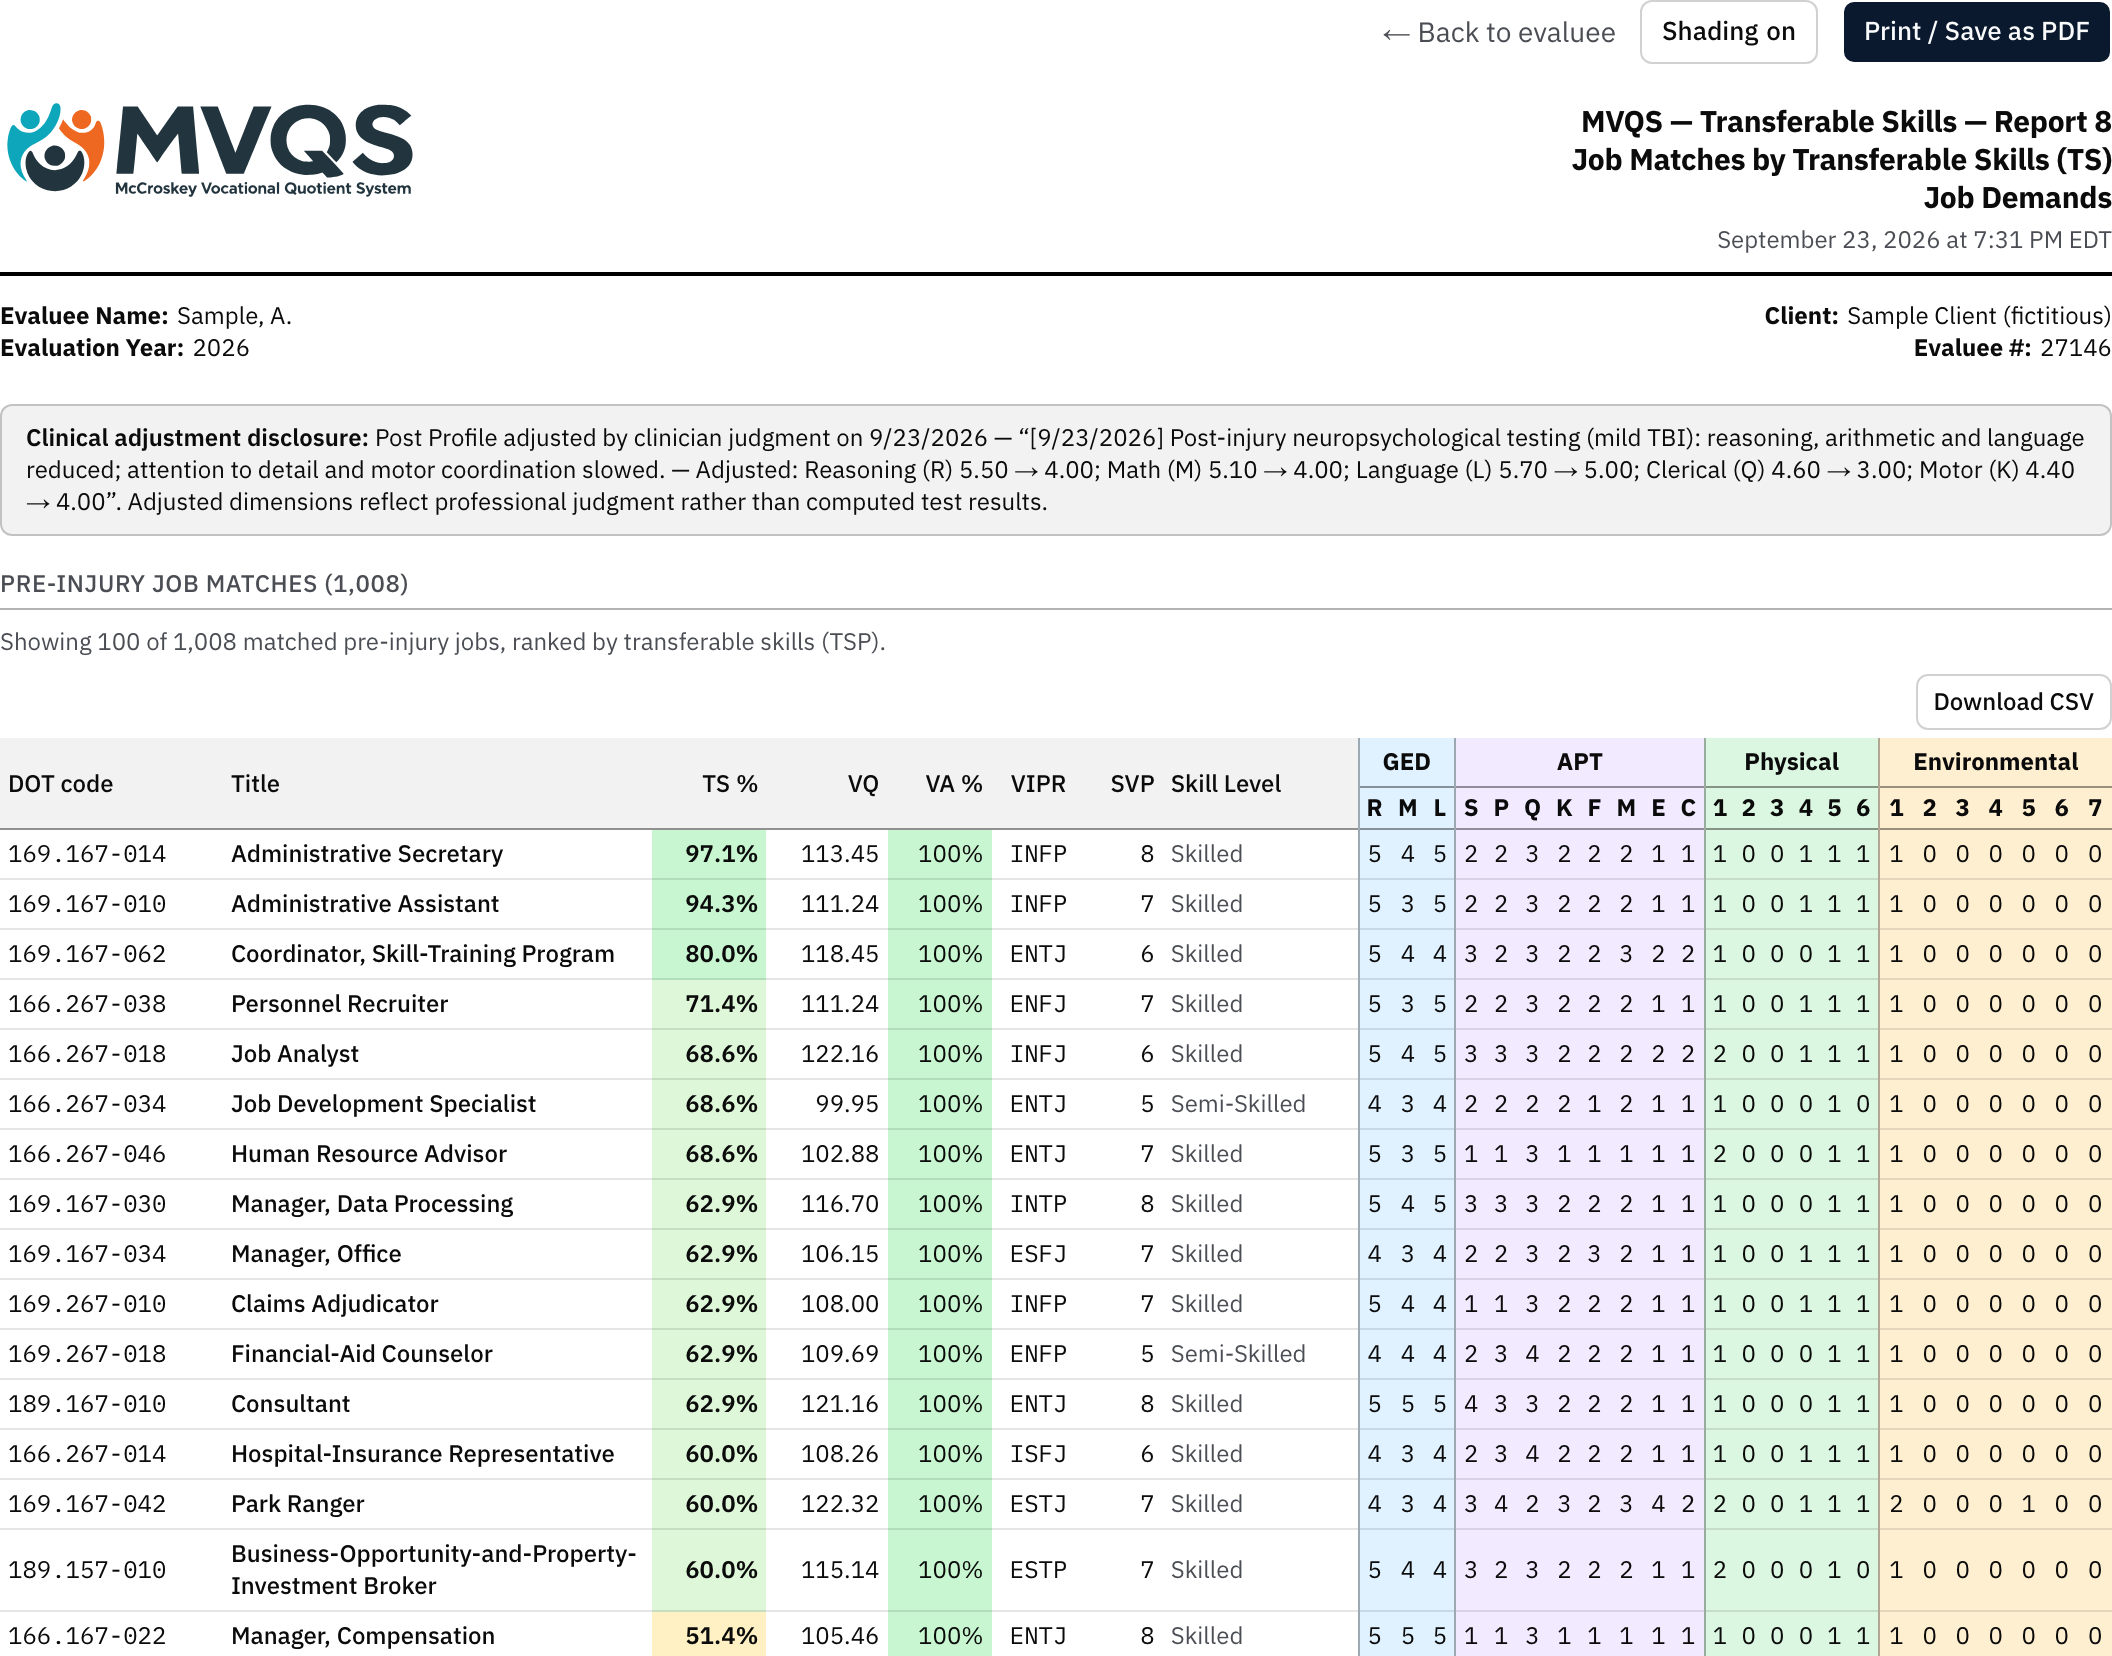Click the Physical group header

pos(1791,762)
